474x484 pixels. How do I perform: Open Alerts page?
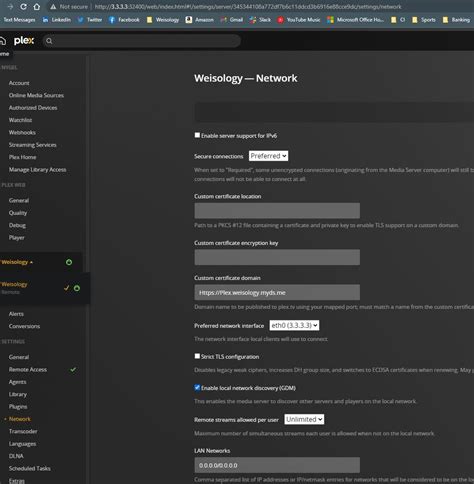[x=16, y=314]
